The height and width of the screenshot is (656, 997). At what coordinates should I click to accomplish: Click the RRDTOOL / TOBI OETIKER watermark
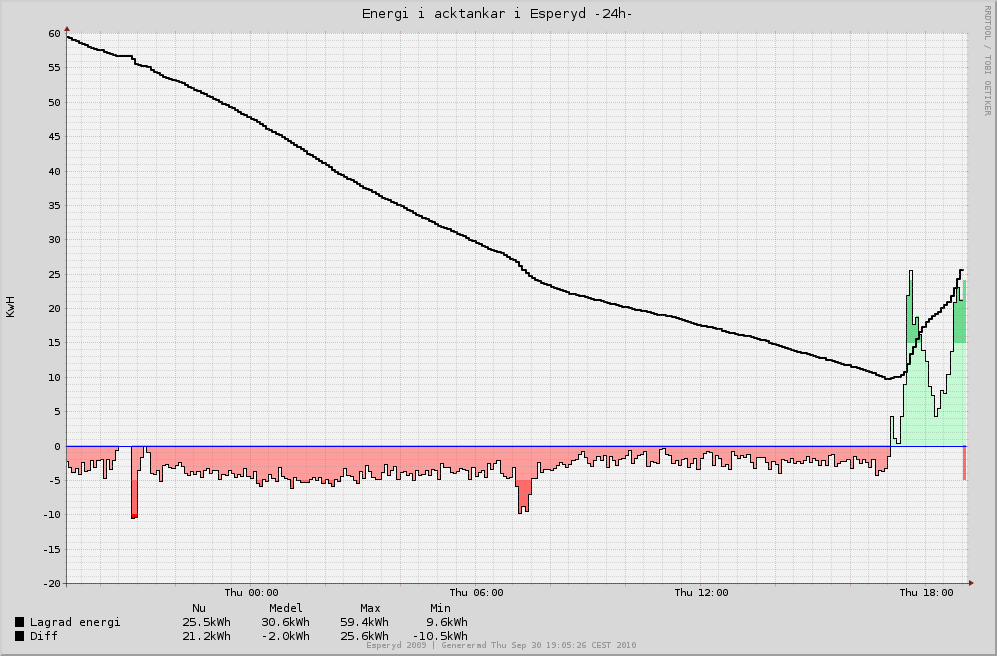click(x=986, y=62)
